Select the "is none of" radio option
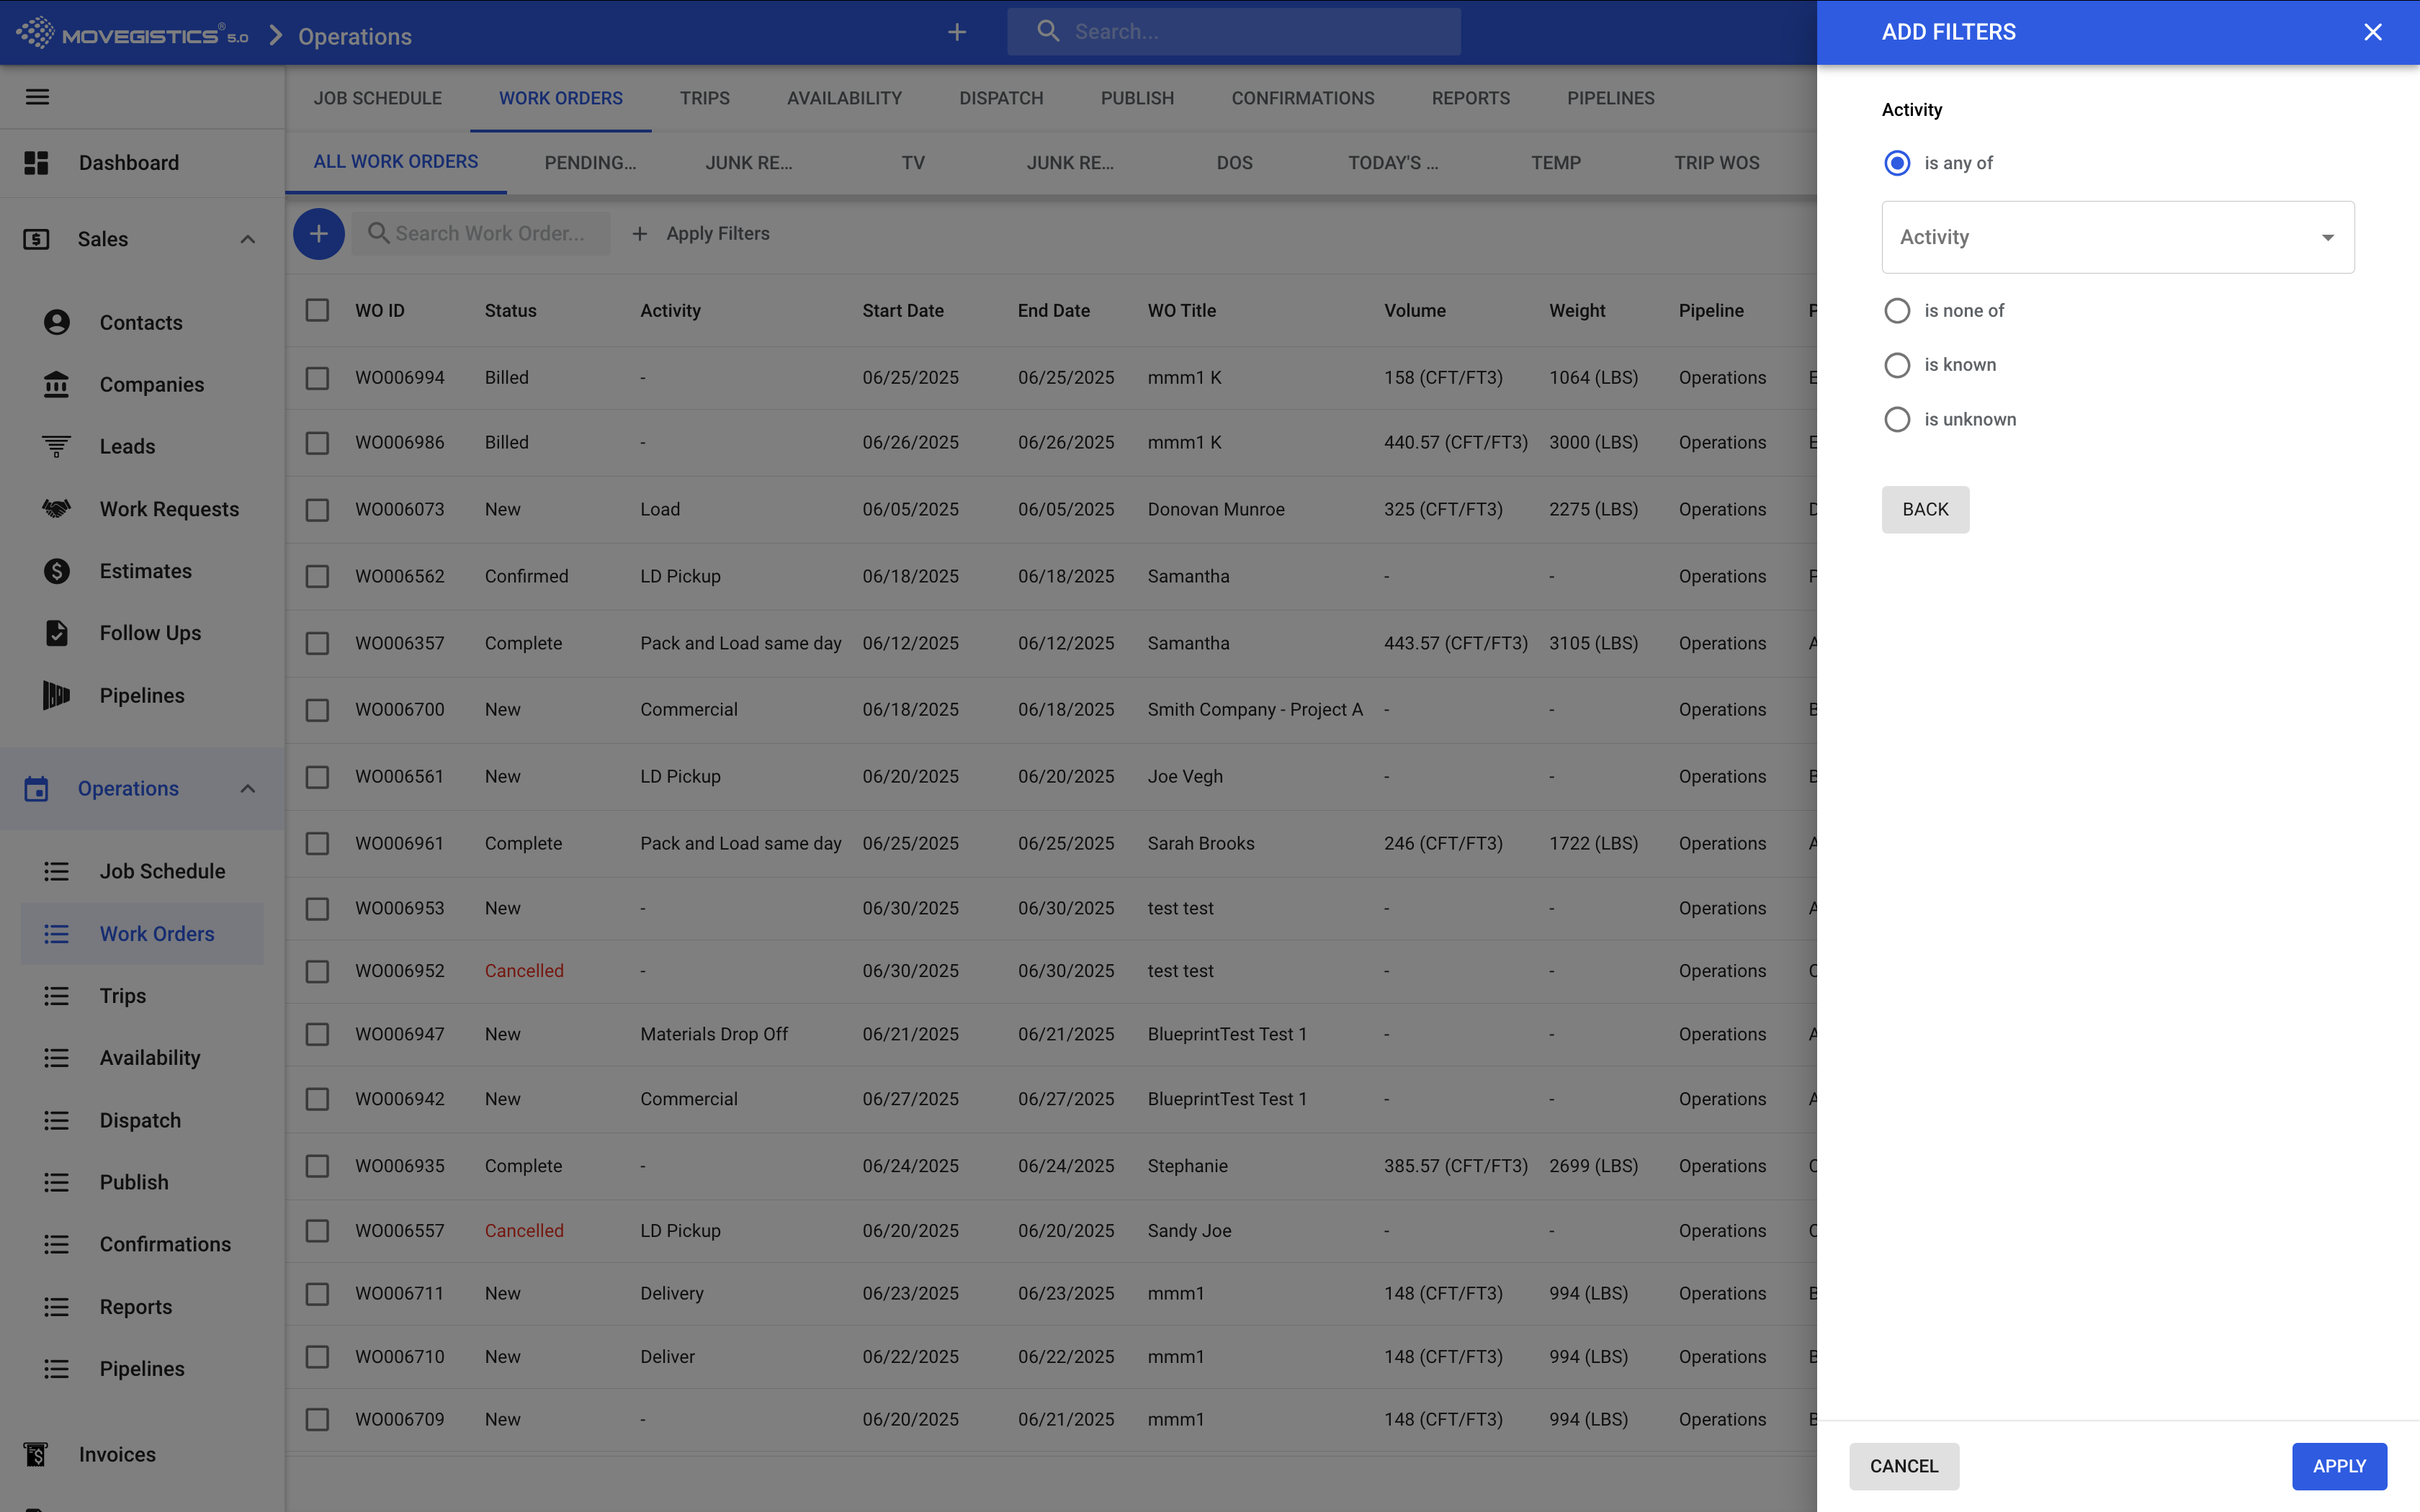This screenshot has height=1512, width=2420. 1896,311
